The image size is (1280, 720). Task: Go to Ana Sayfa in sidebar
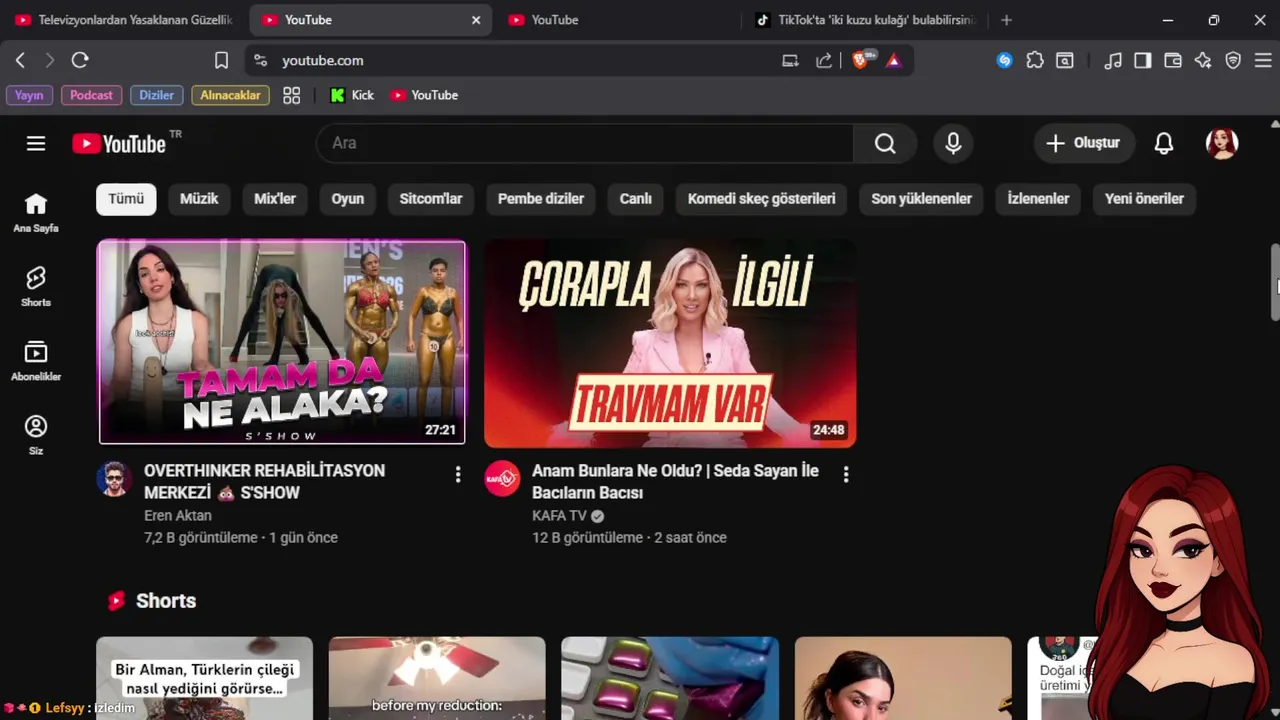click(x=36, y=213)
